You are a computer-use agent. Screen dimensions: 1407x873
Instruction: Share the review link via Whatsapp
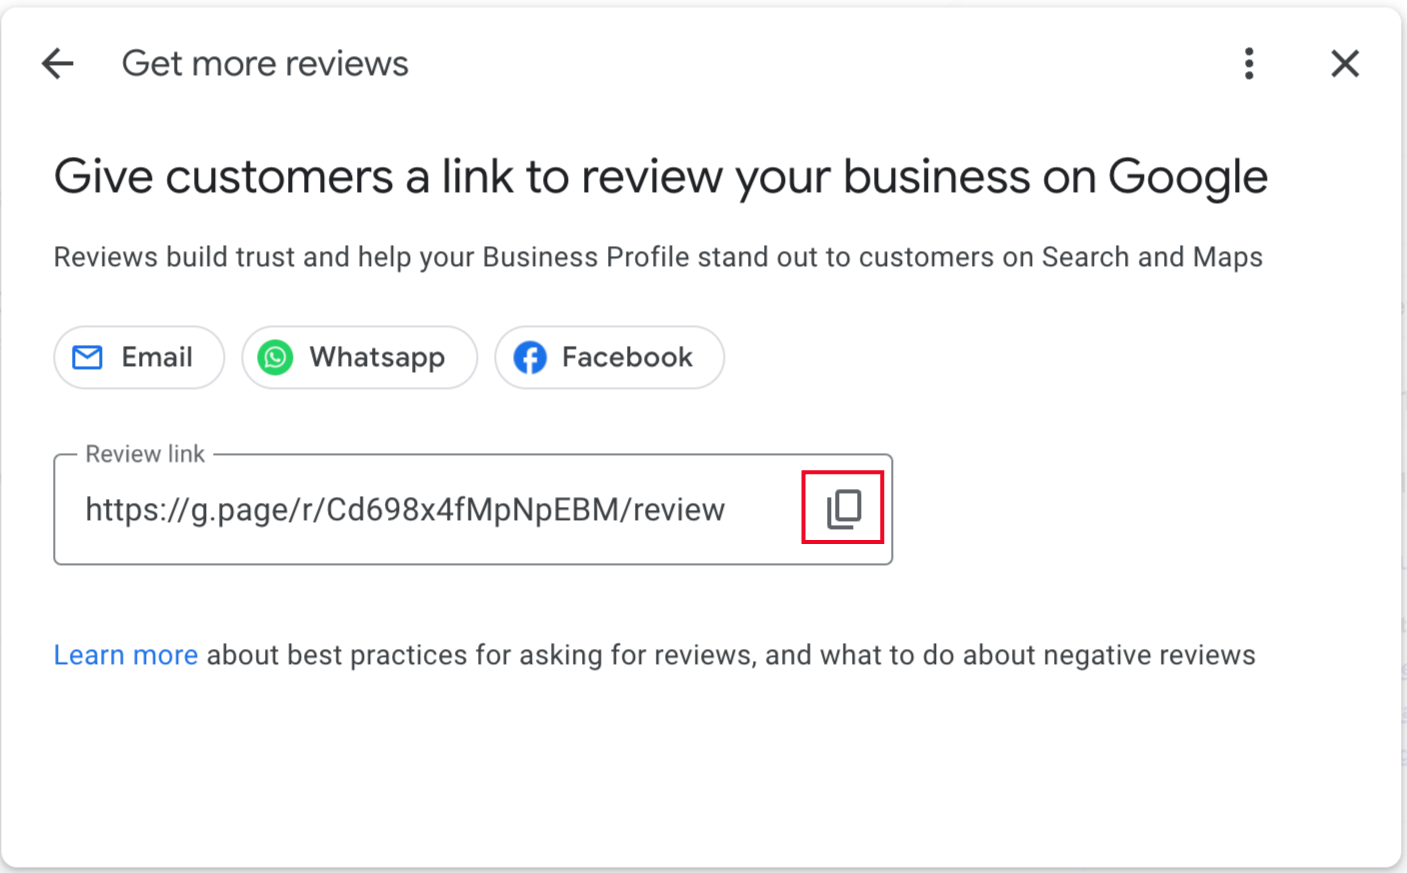[360, 357]
